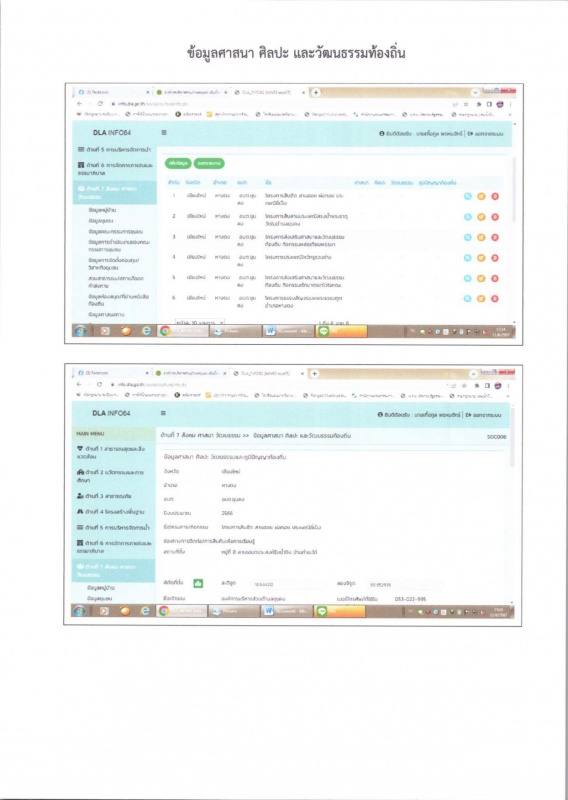The width and height of the screenshot is (568, 800).
Task: Click Windows Start orb in upper screenshot taskbar
Action: click(80, 331)
